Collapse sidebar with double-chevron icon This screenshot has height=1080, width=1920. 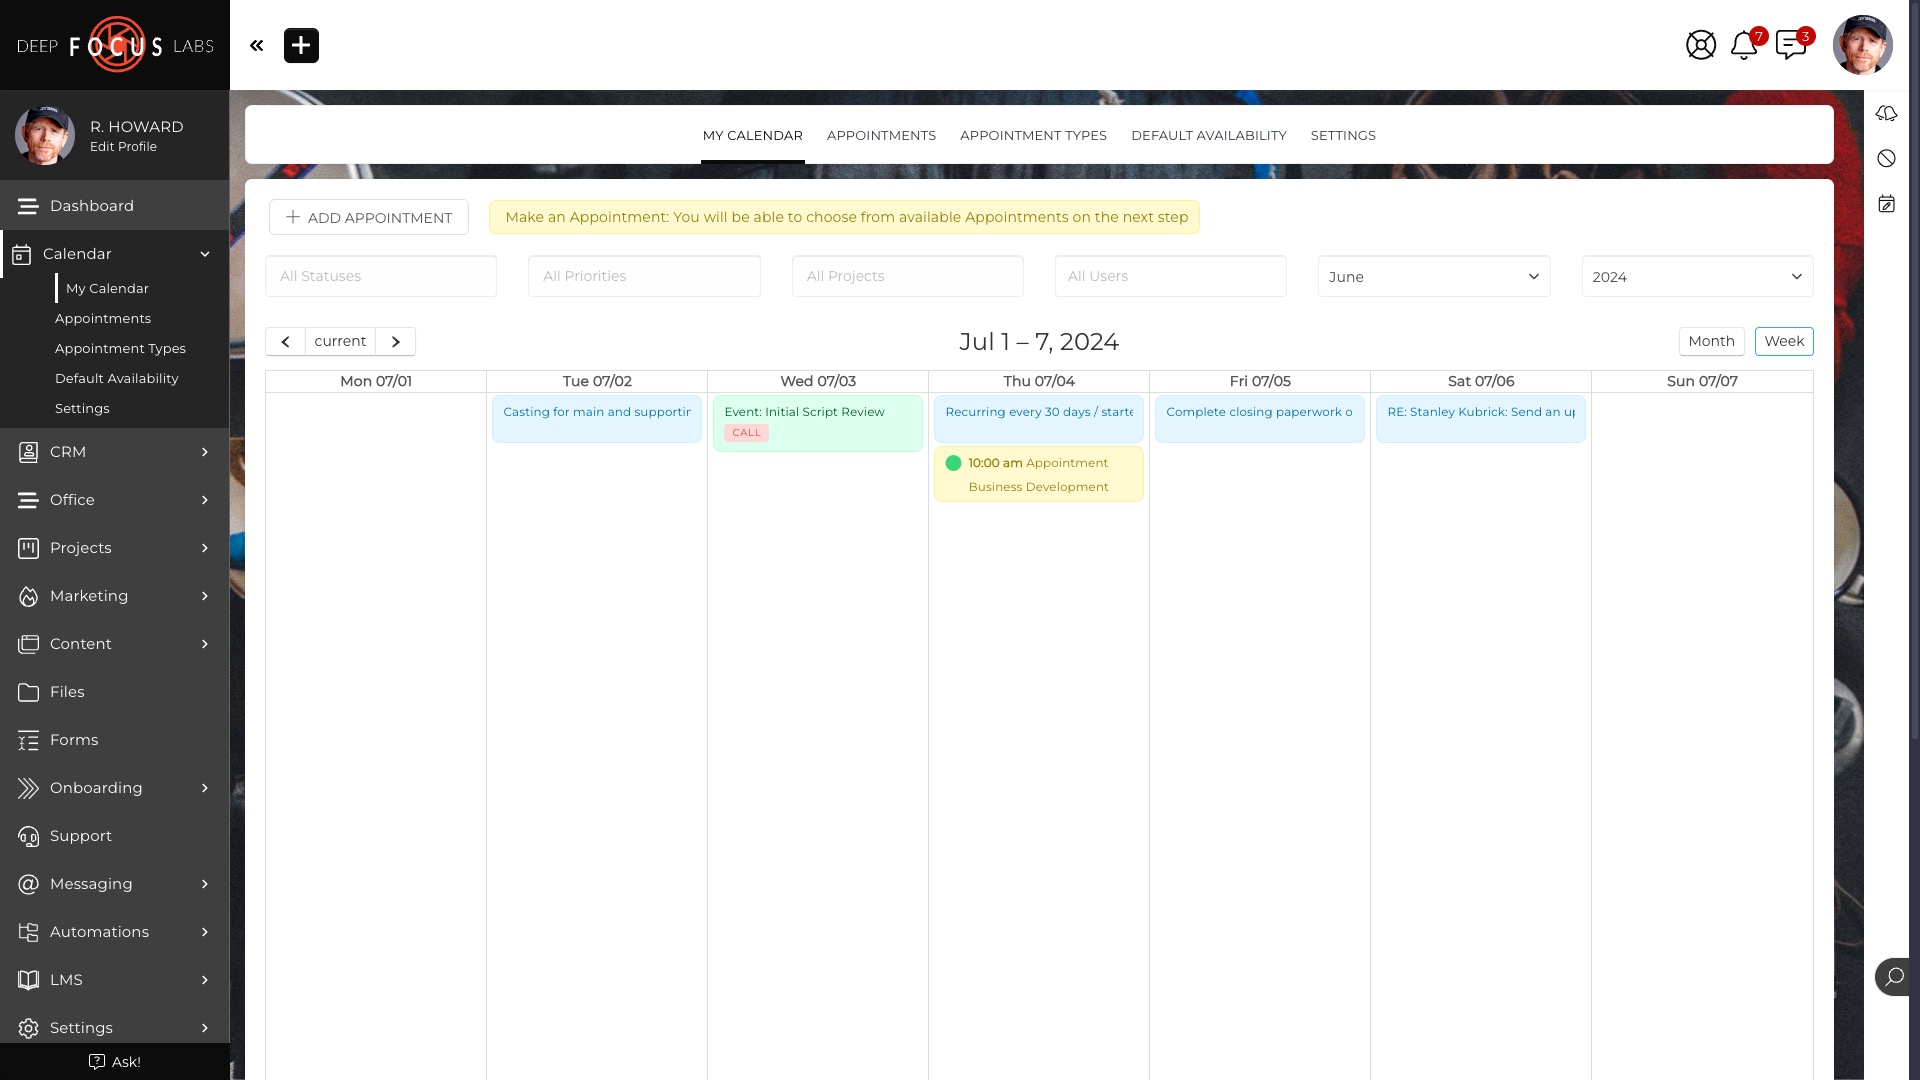257,45
